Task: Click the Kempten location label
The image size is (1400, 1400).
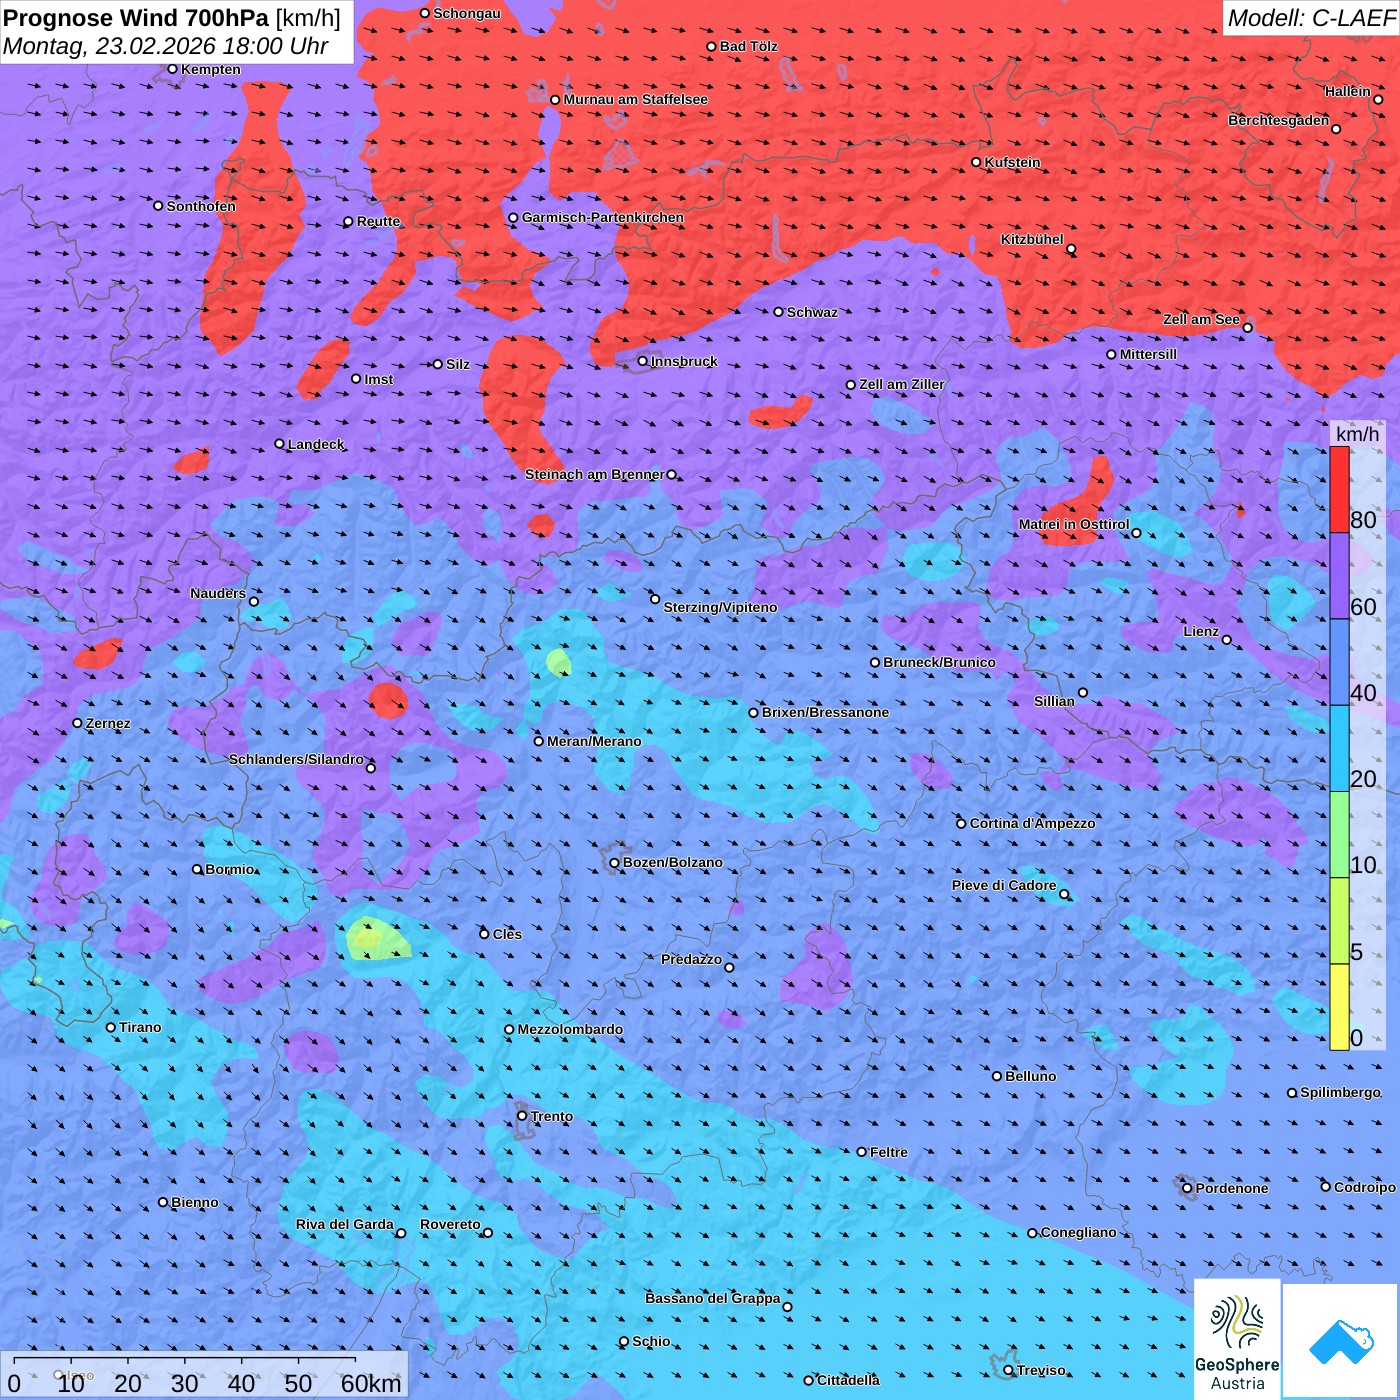Action: pyautogui.click(x=210, y=69)
